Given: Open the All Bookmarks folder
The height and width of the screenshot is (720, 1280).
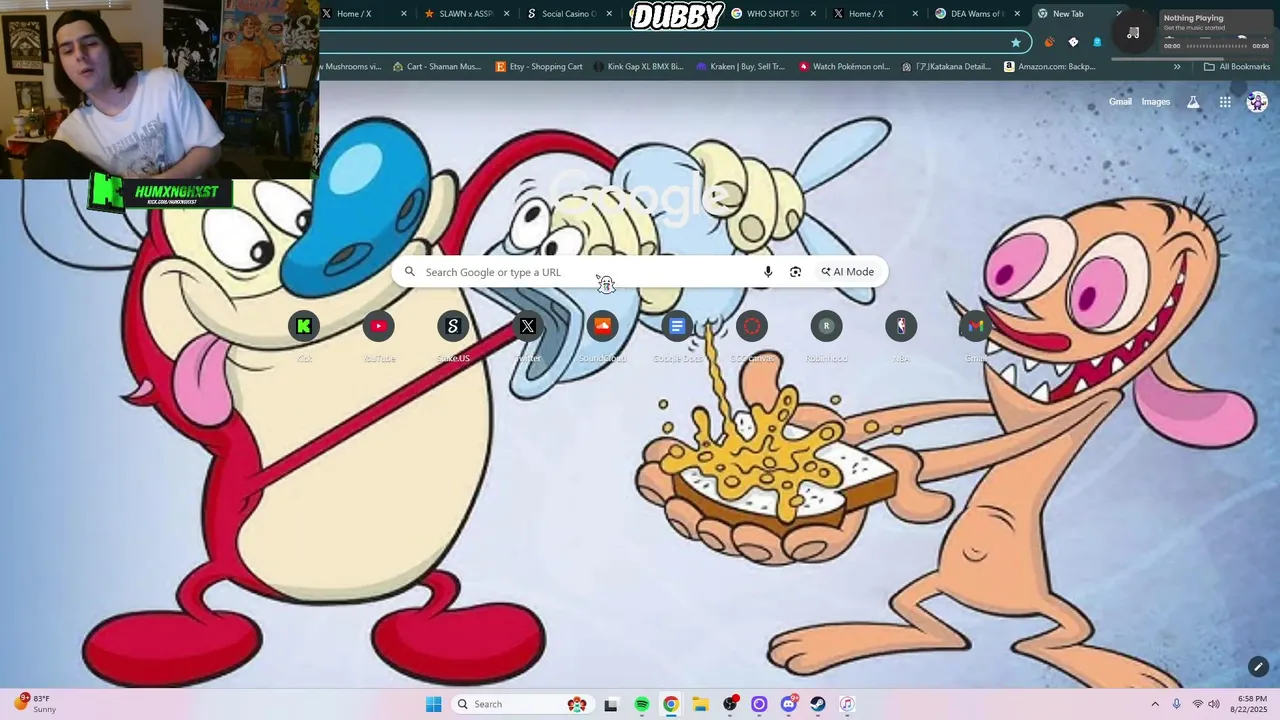Looking at the screenshot, I should click(x=1237, y=67).
